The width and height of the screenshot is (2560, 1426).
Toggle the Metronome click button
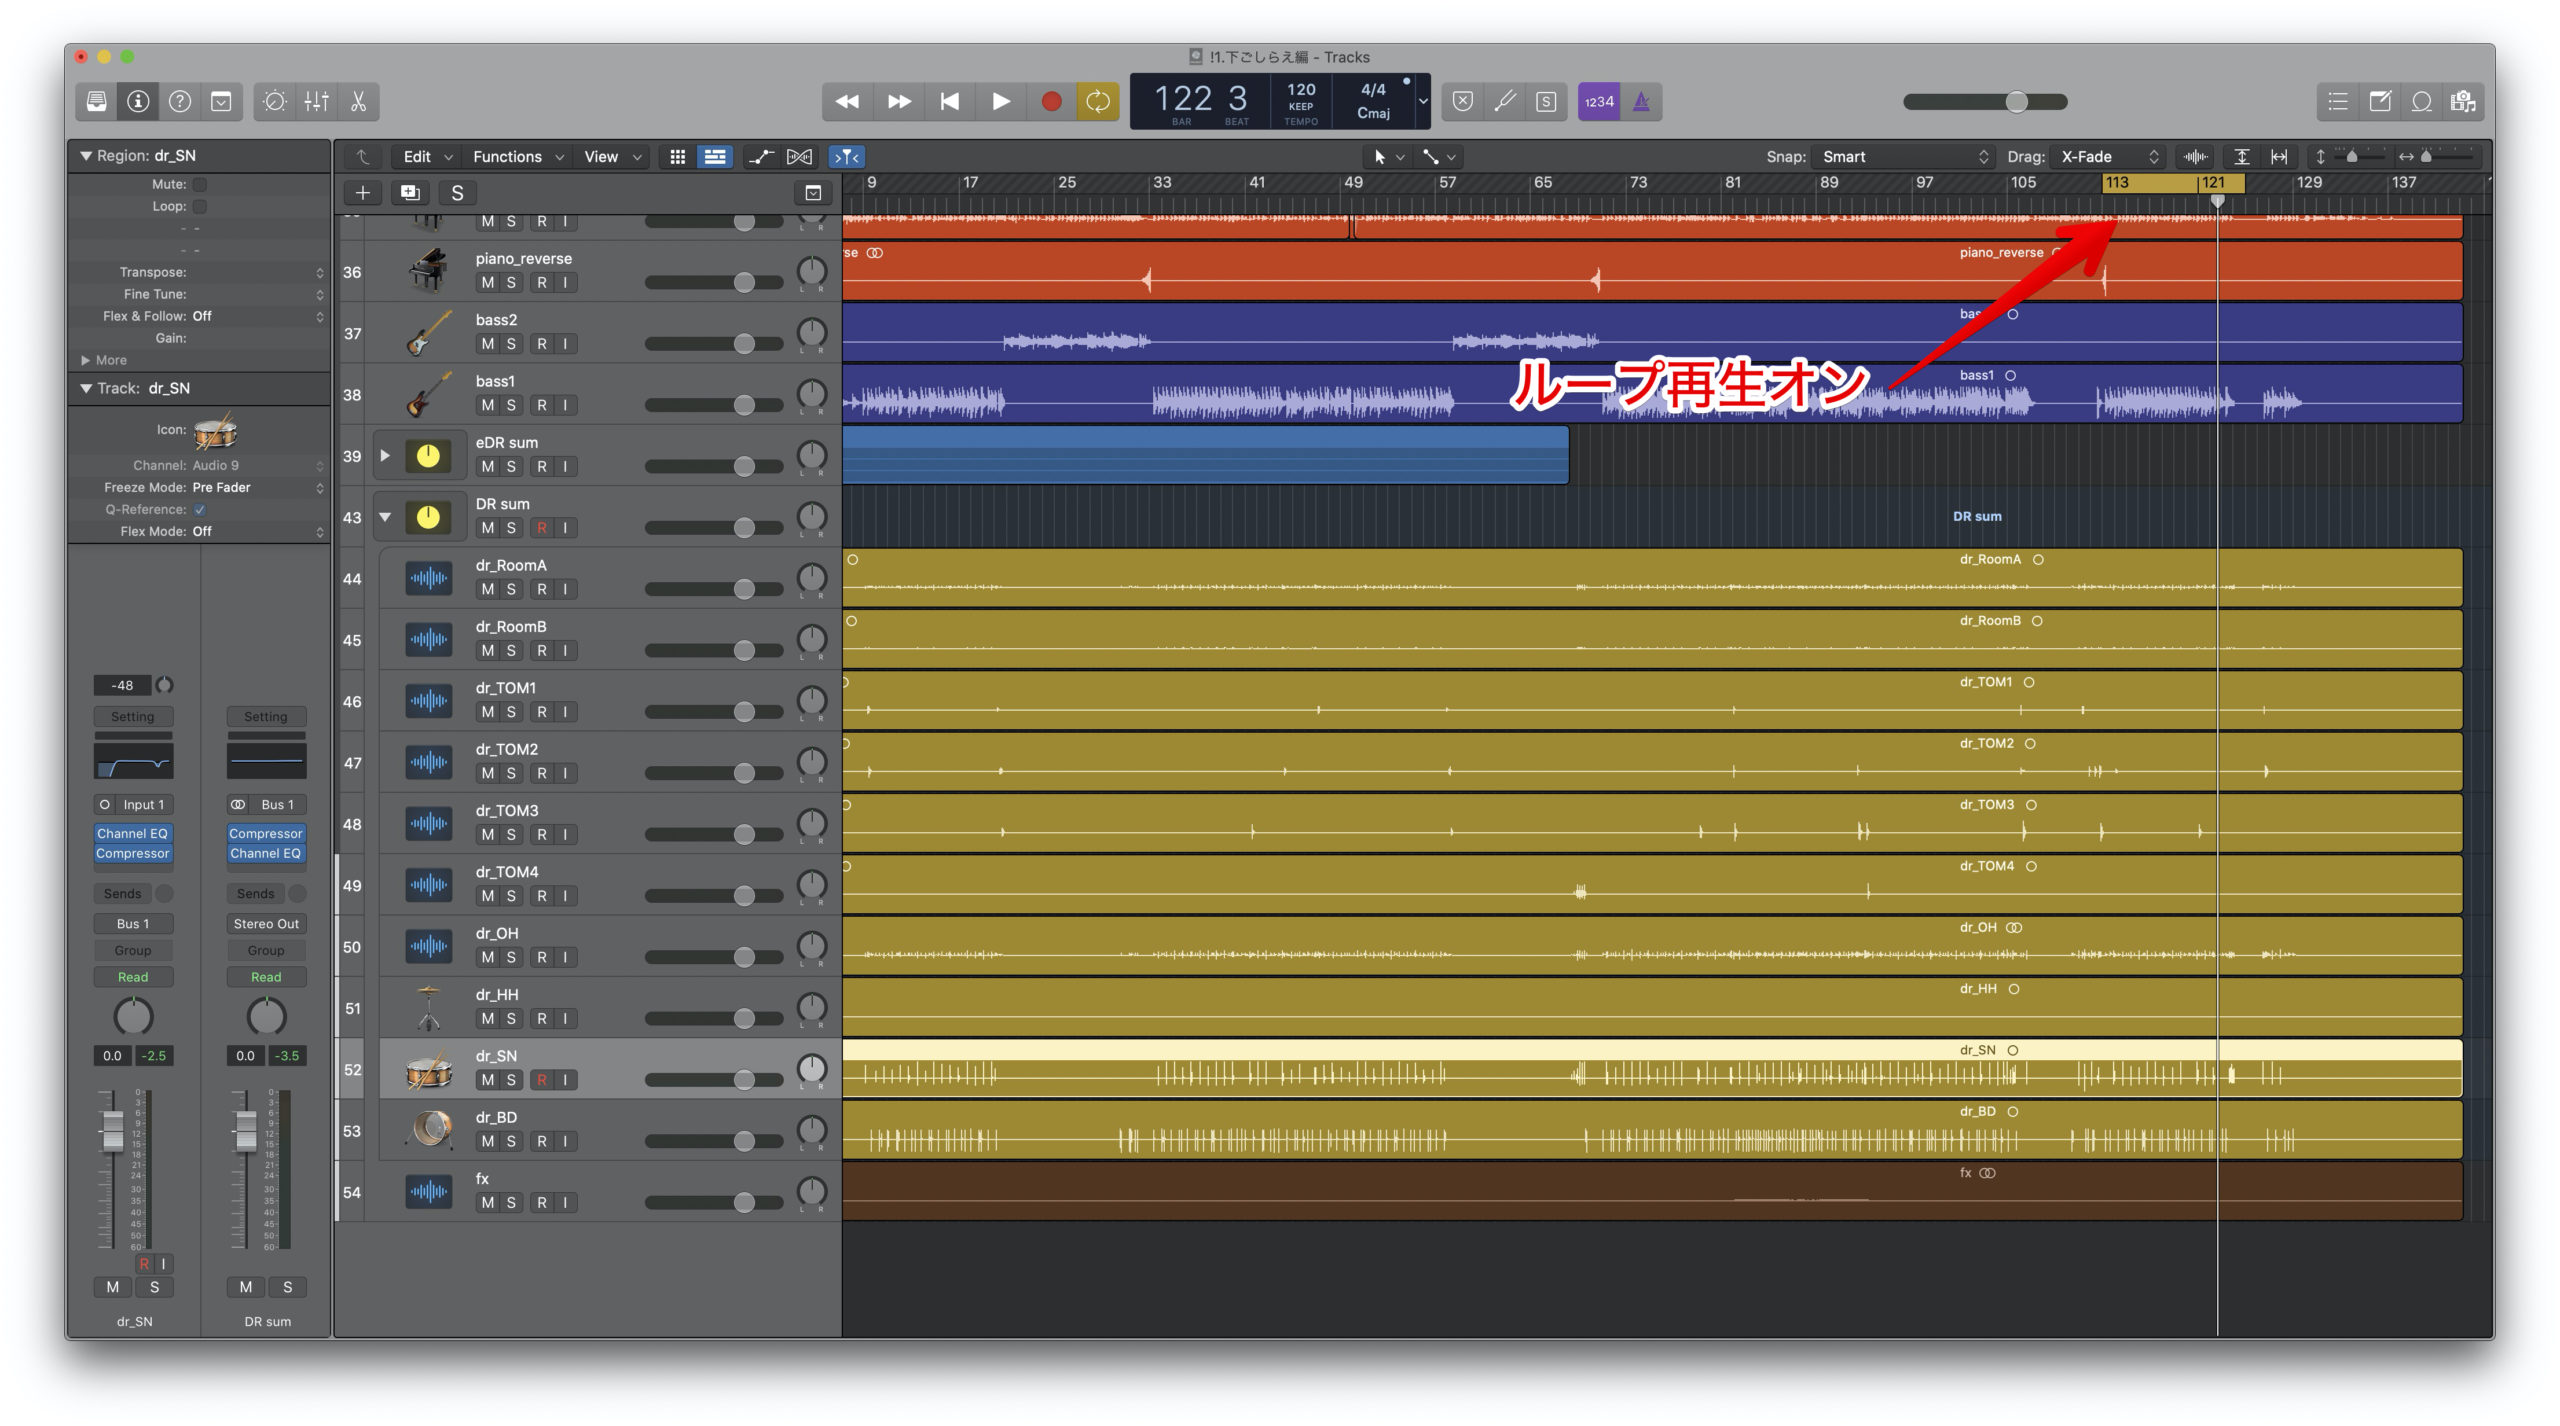pos(1641,101)
